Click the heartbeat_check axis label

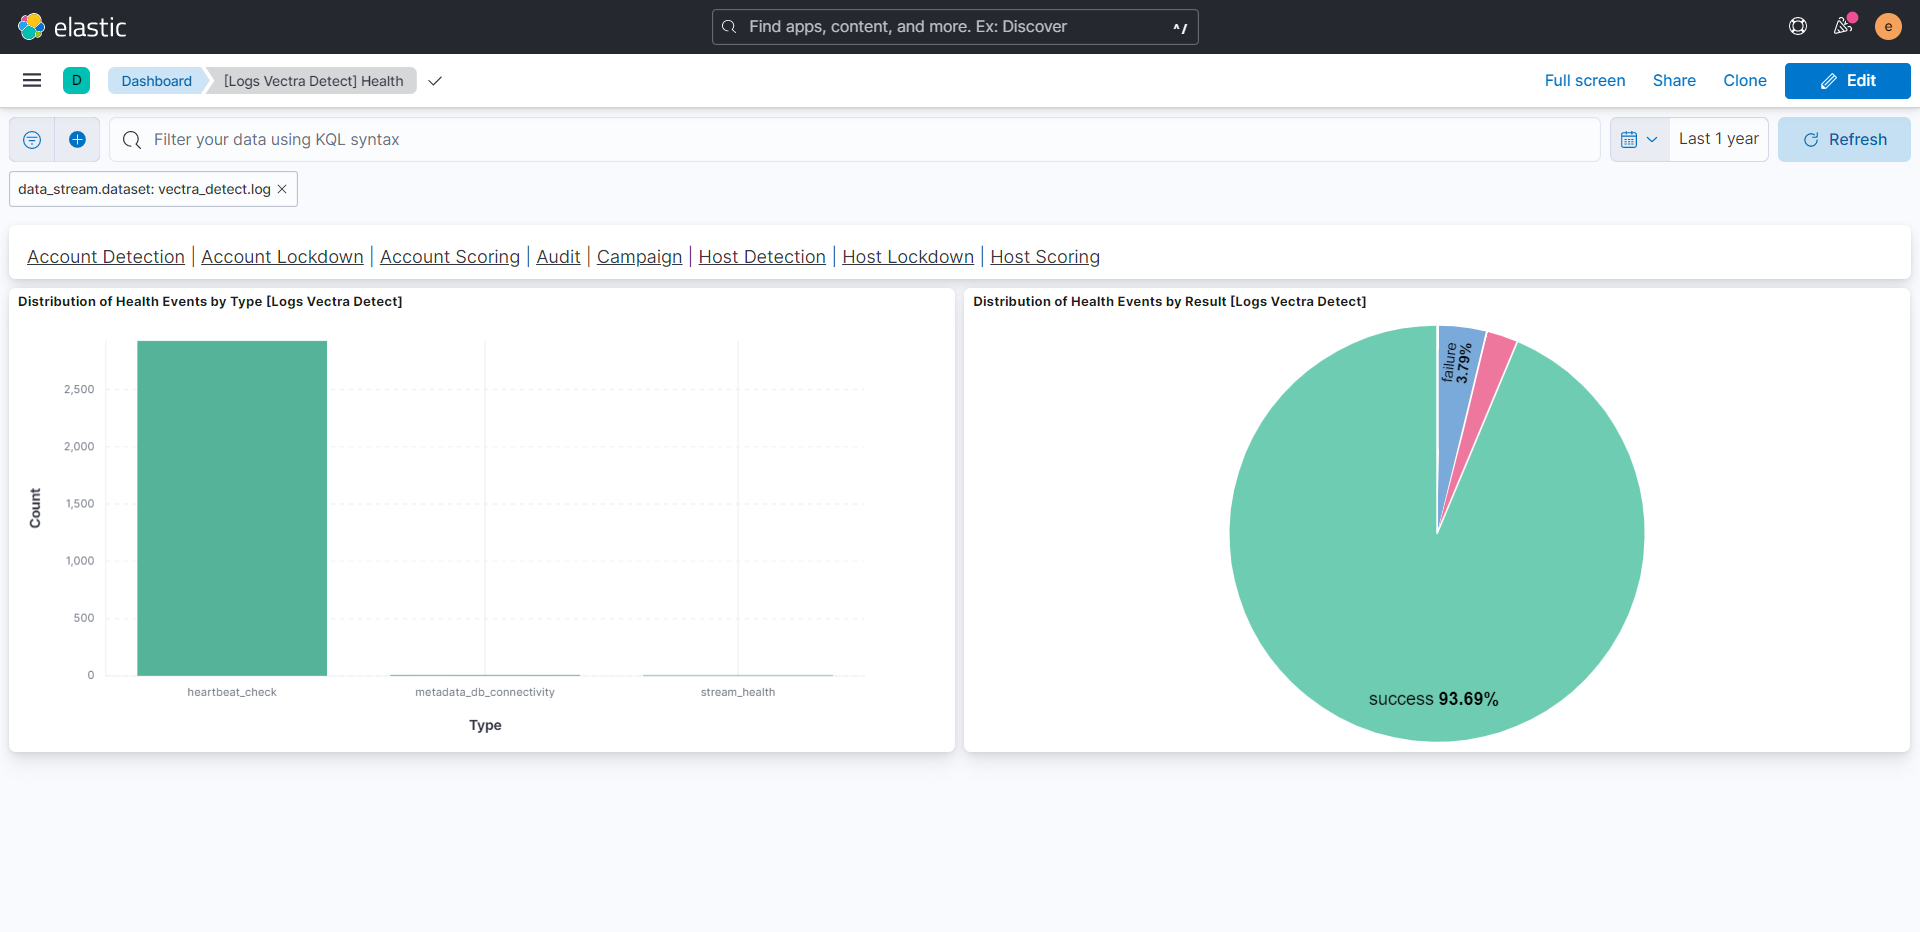pos(232,692)
